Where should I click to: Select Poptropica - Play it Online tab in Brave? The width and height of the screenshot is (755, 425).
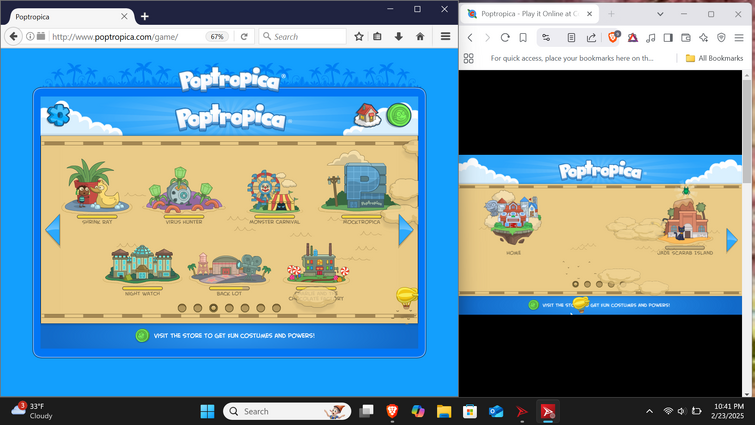[530, 14]
